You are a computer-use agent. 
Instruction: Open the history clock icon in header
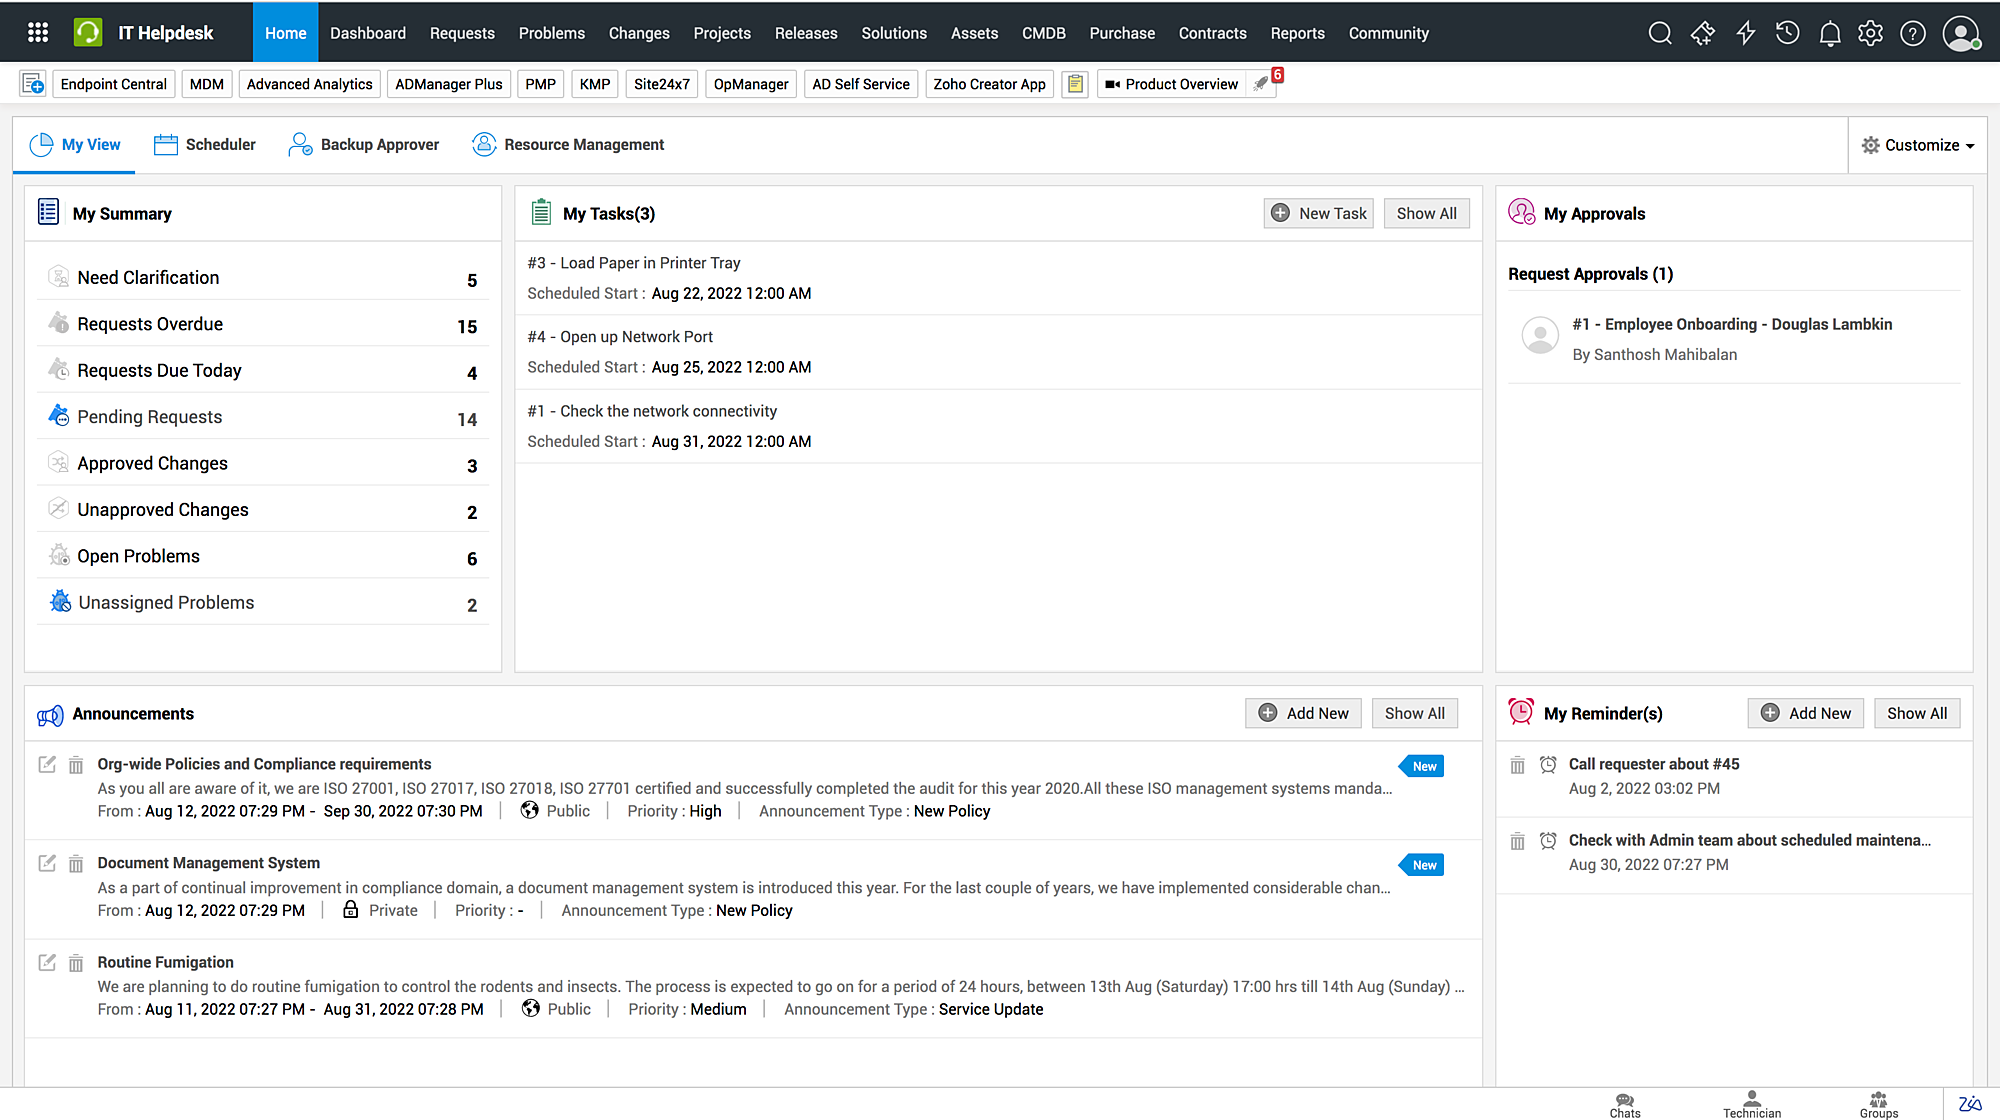[x=1788, y=33]
